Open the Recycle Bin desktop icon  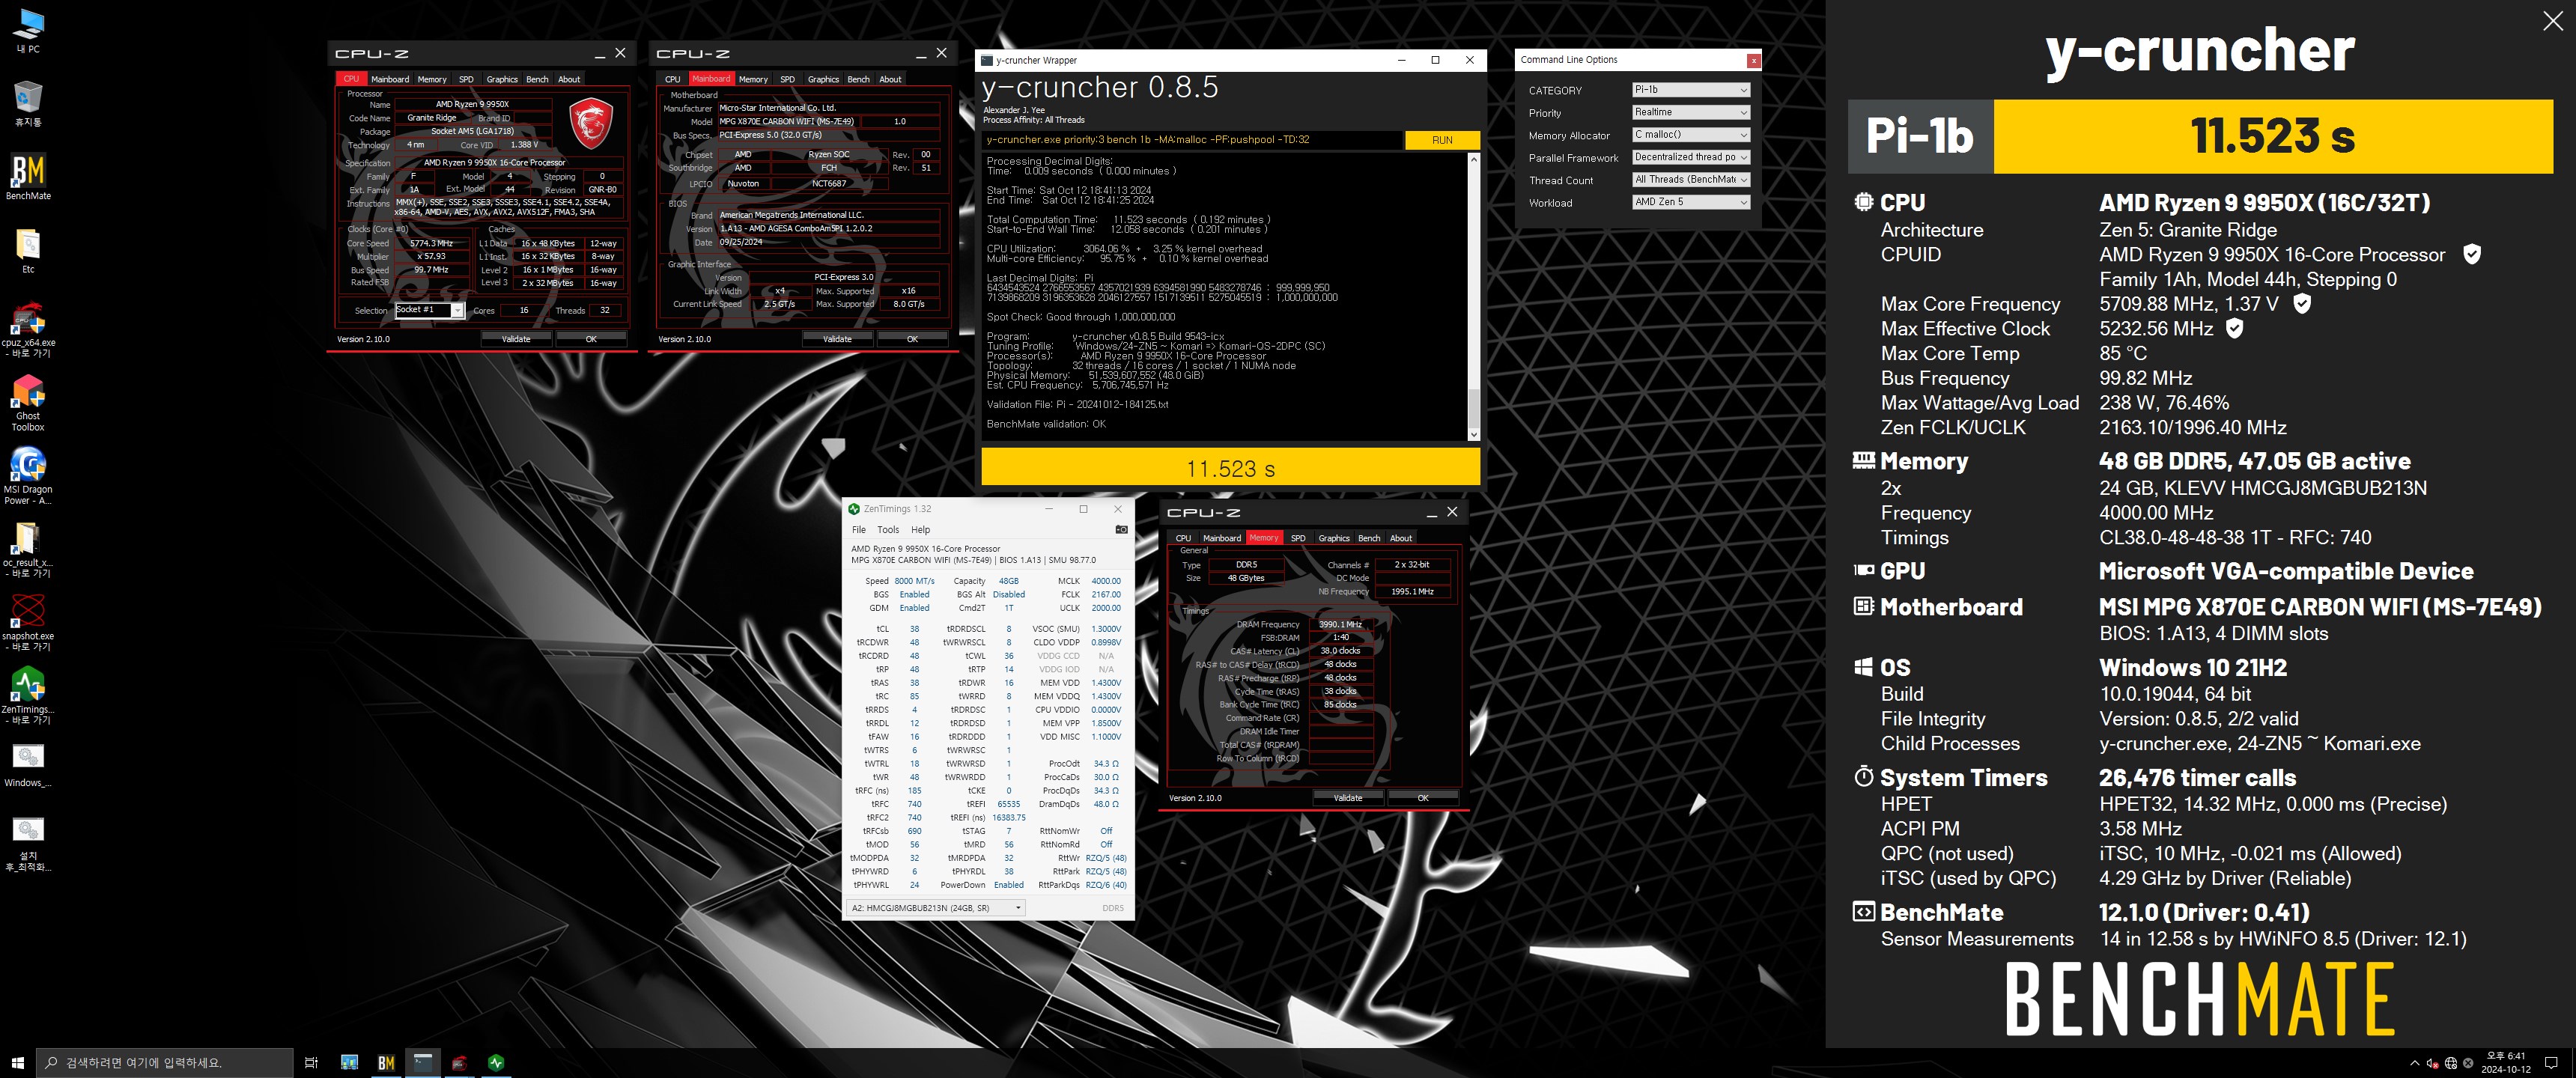(x=28, y=103)
